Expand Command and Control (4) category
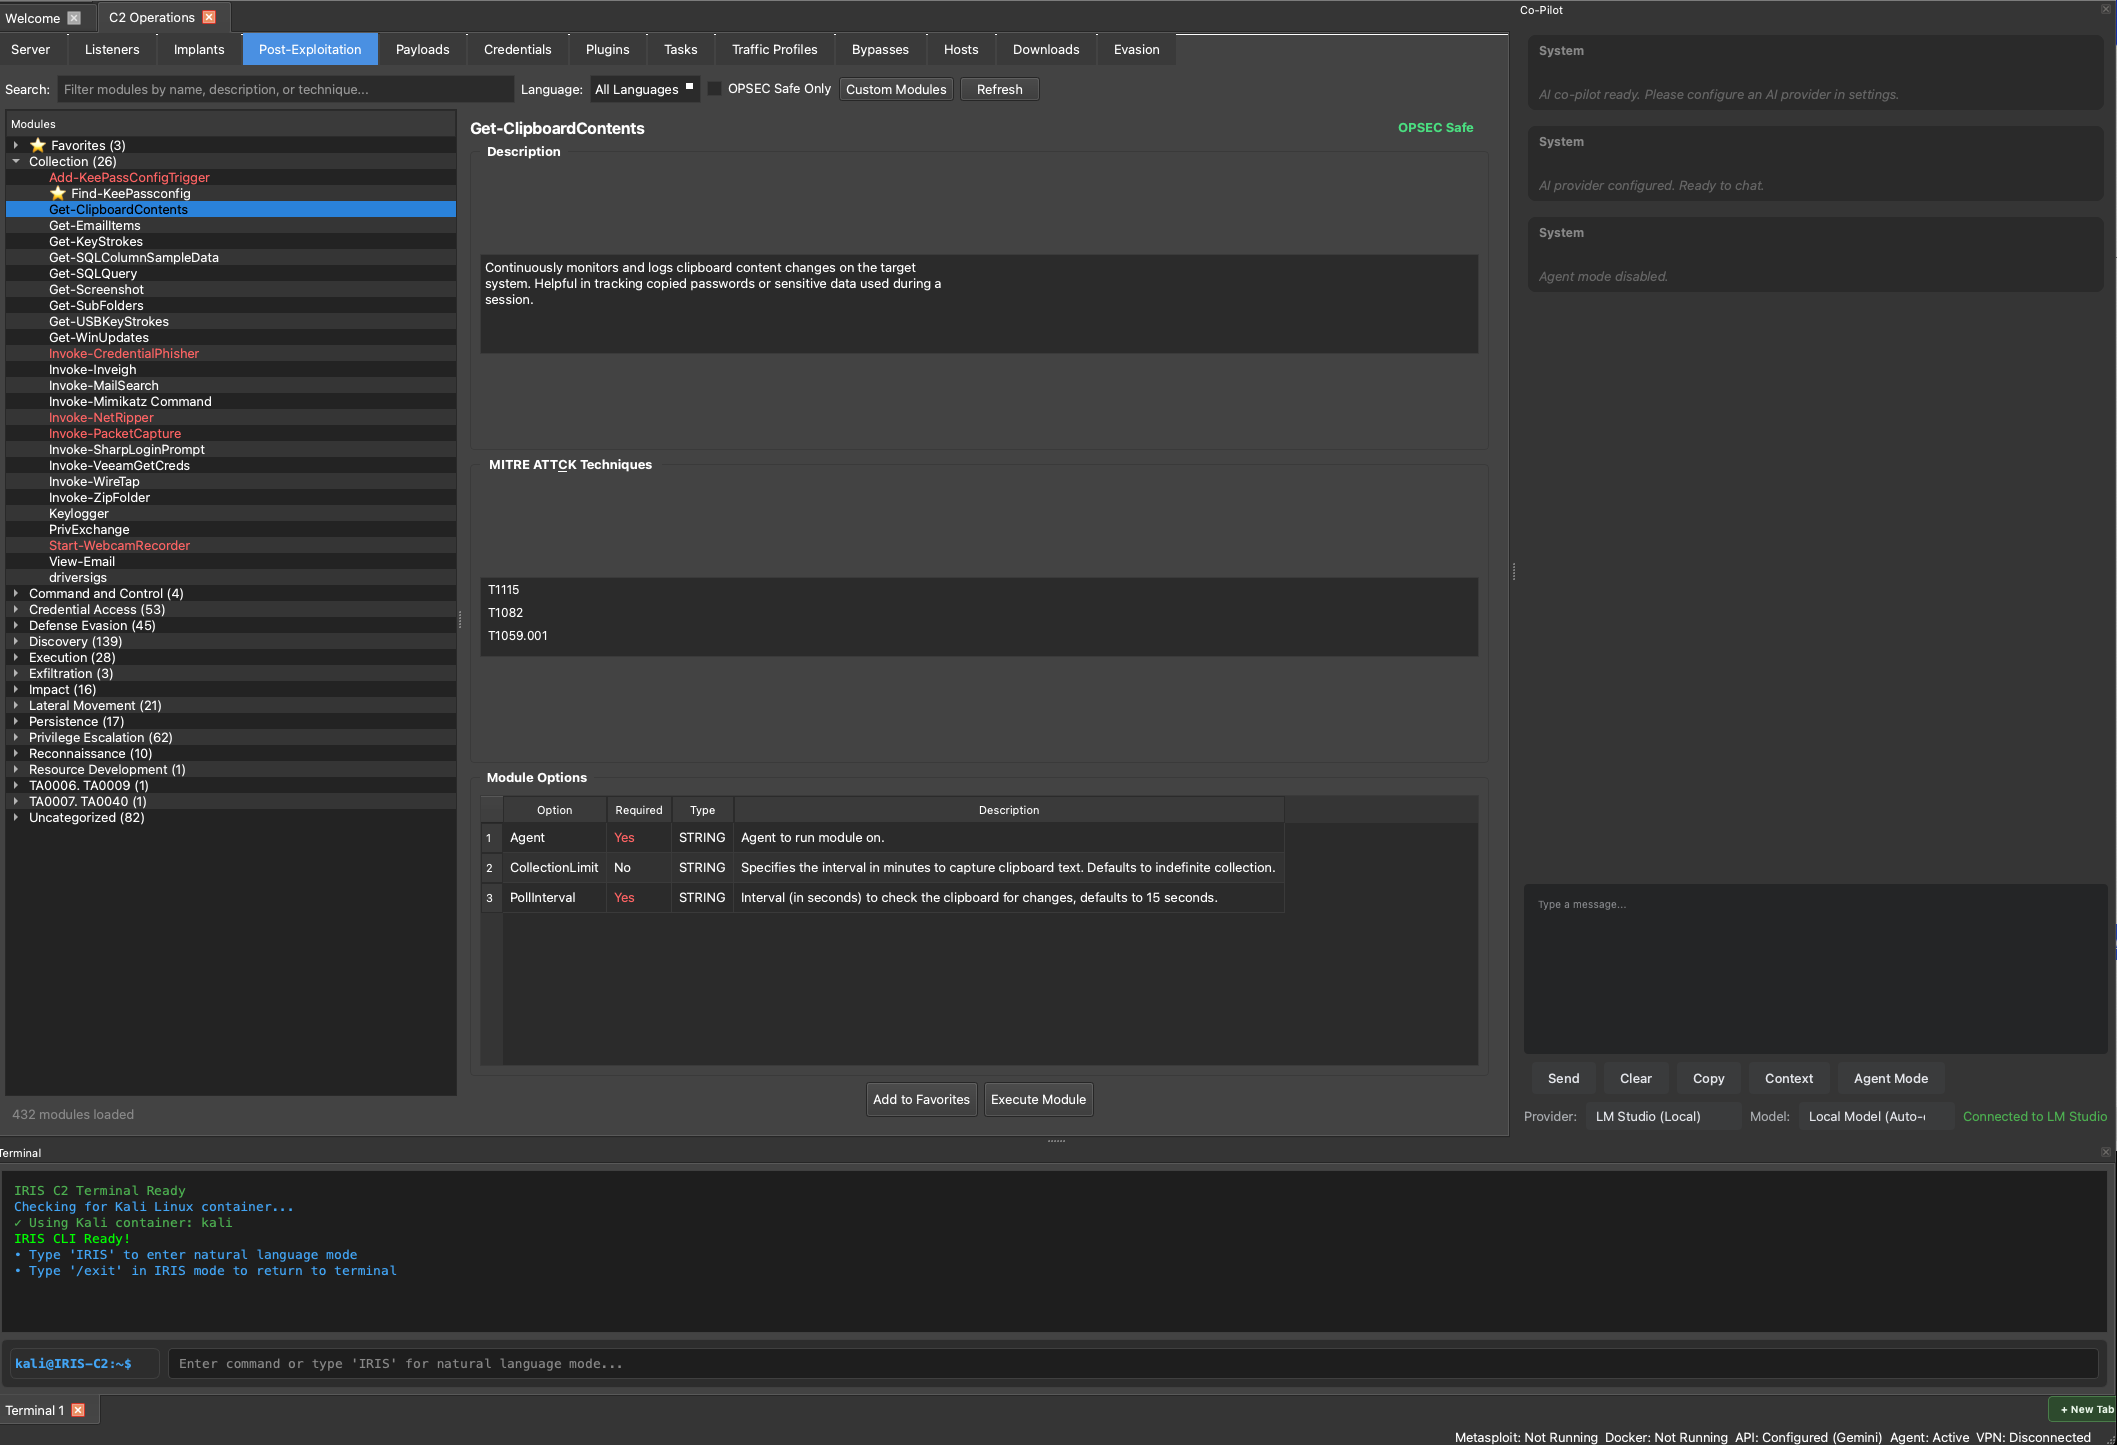The height and width of the screenshot is (1445, 2117). tap(16, 593)
